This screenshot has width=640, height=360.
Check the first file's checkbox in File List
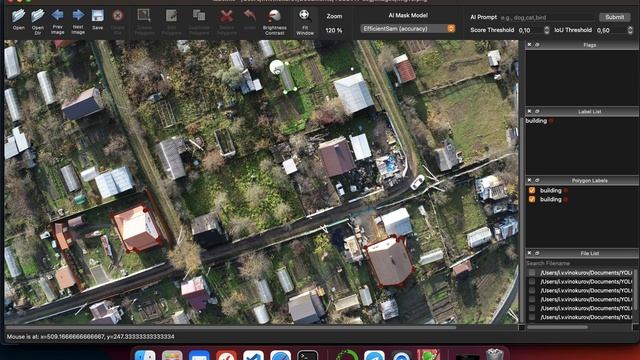pyautogui.click(x=532, y=272)
